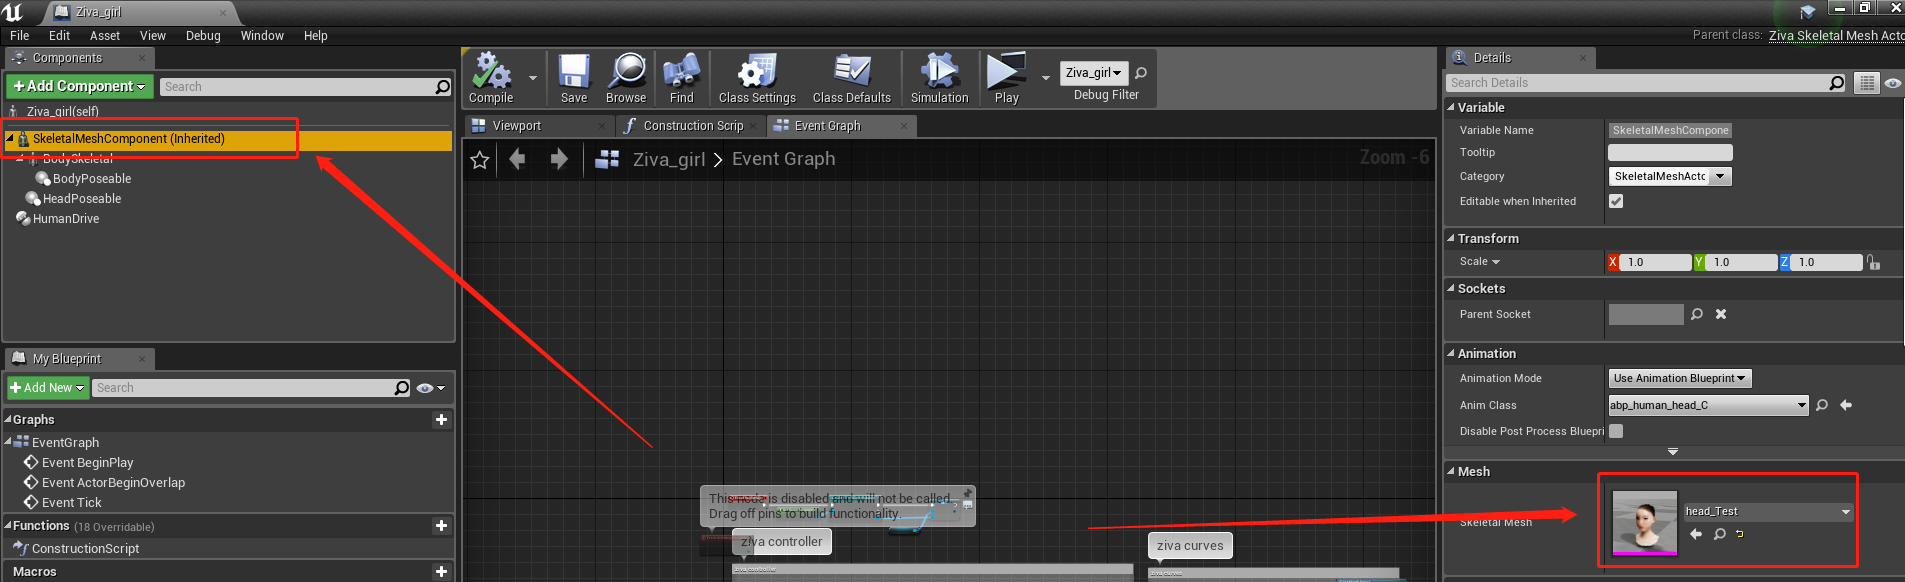The width and height of the screenshot is (1905, 582).
Task: Open head_Test skeletal mesh dropdown
Action: click(x=1768, y=511)
